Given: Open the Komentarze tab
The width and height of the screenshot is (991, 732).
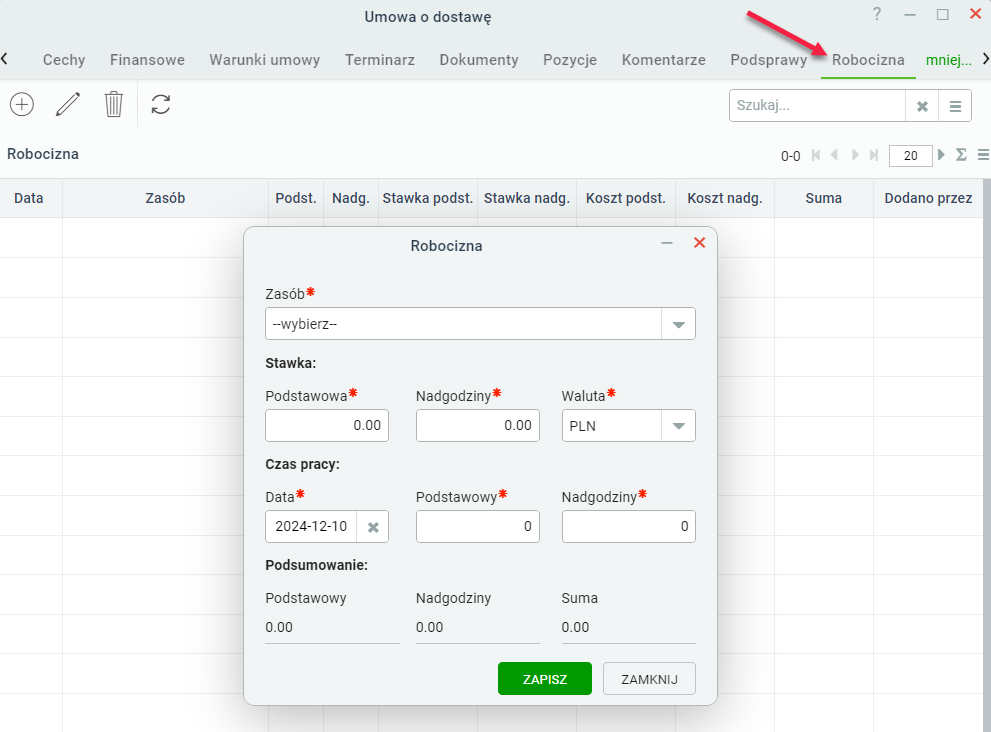Looking at the screenshot, I should 664,60.
